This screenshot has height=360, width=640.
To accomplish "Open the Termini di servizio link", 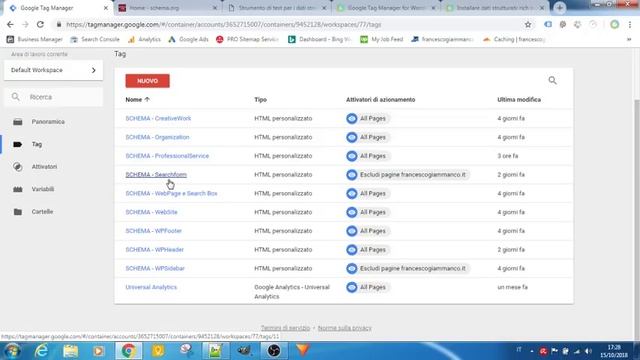I will [x=285, y=328].
